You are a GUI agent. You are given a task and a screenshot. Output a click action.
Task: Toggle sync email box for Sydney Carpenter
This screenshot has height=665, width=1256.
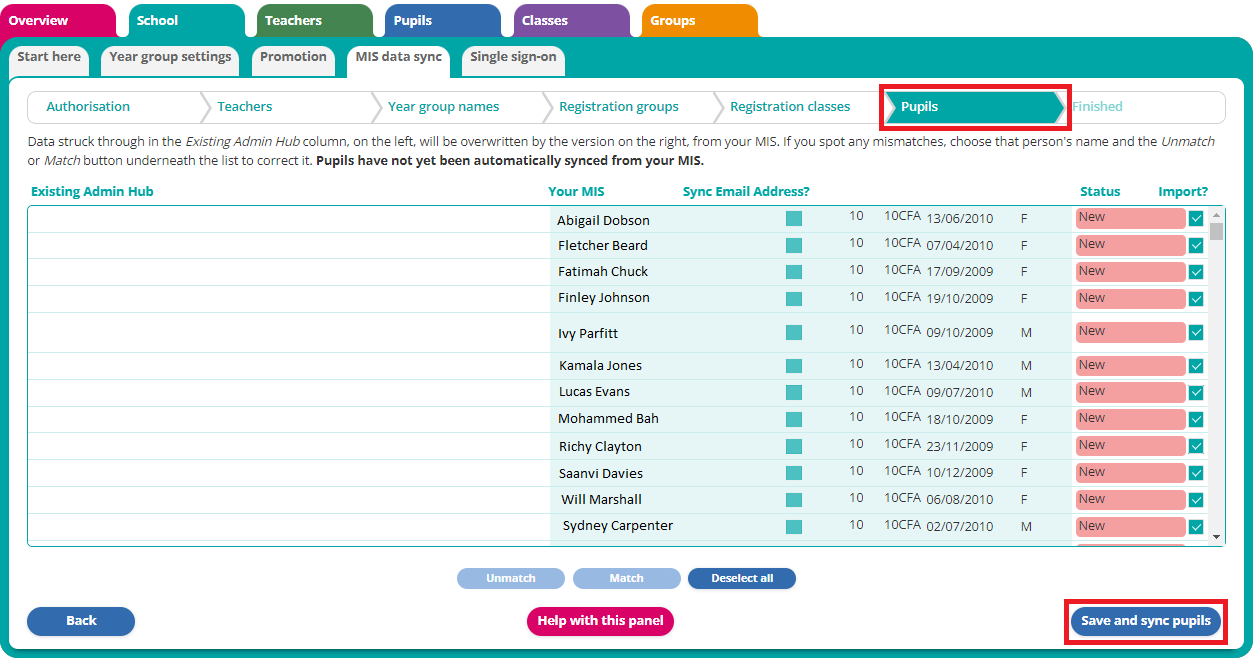pos(794,527)
